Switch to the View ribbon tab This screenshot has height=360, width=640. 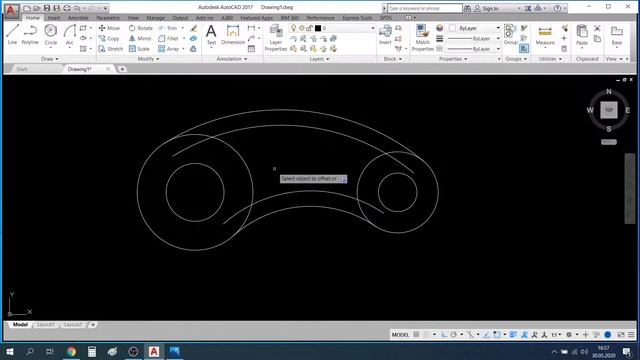[133, 18]
